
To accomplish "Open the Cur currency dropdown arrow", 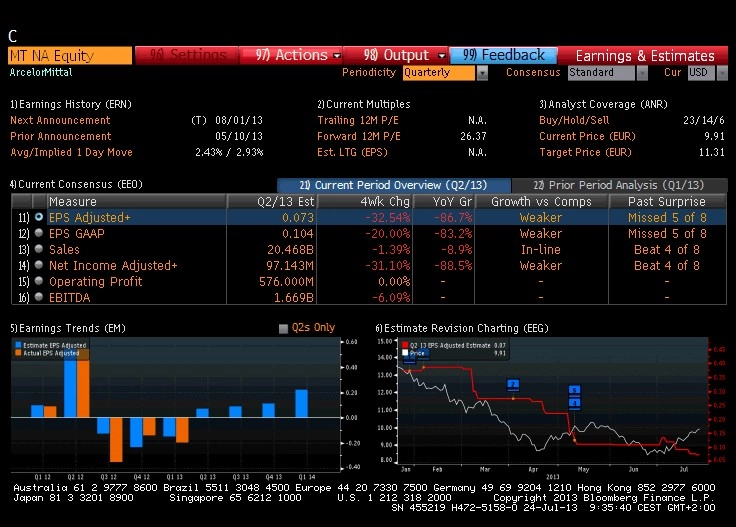I will pos(722,73).
